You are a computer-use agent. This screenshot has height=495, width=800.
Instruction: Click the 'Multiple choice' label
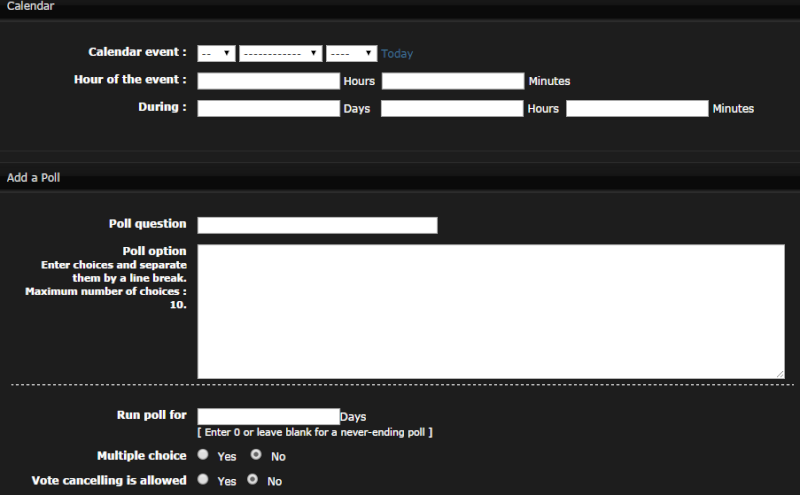click(x=142, y=456)
